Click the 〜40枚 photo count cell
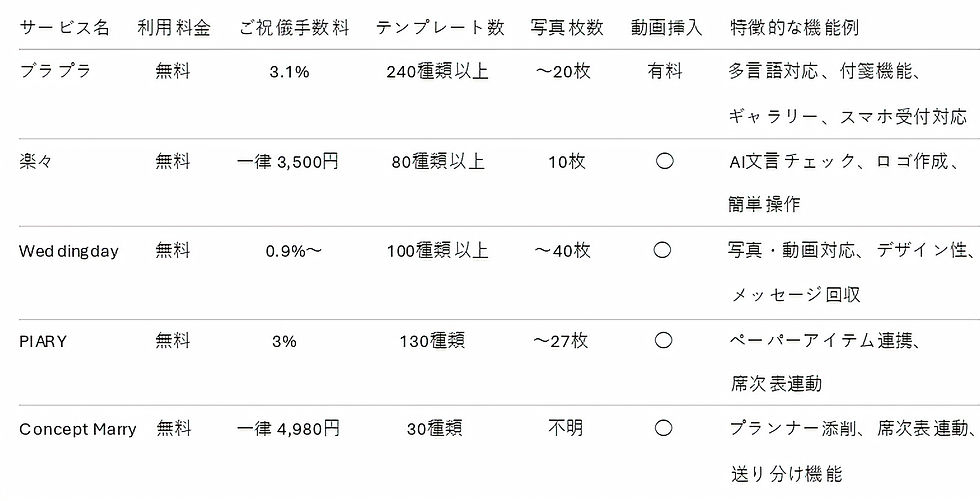The width and height of the screenshot is (980, 501). pos(562,251)
